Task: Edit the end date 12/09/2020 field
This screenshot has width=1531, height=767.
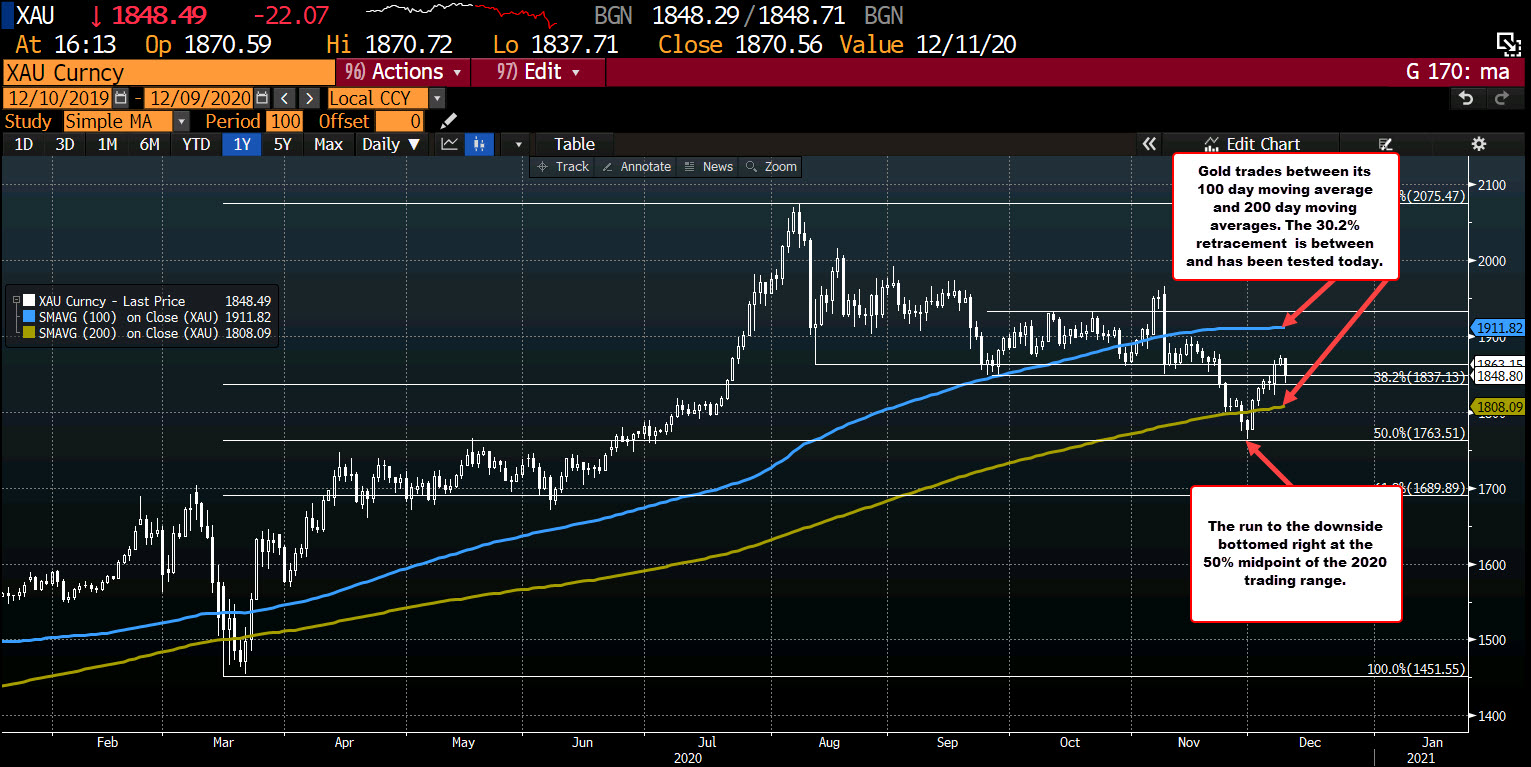Action: (199, 98)
